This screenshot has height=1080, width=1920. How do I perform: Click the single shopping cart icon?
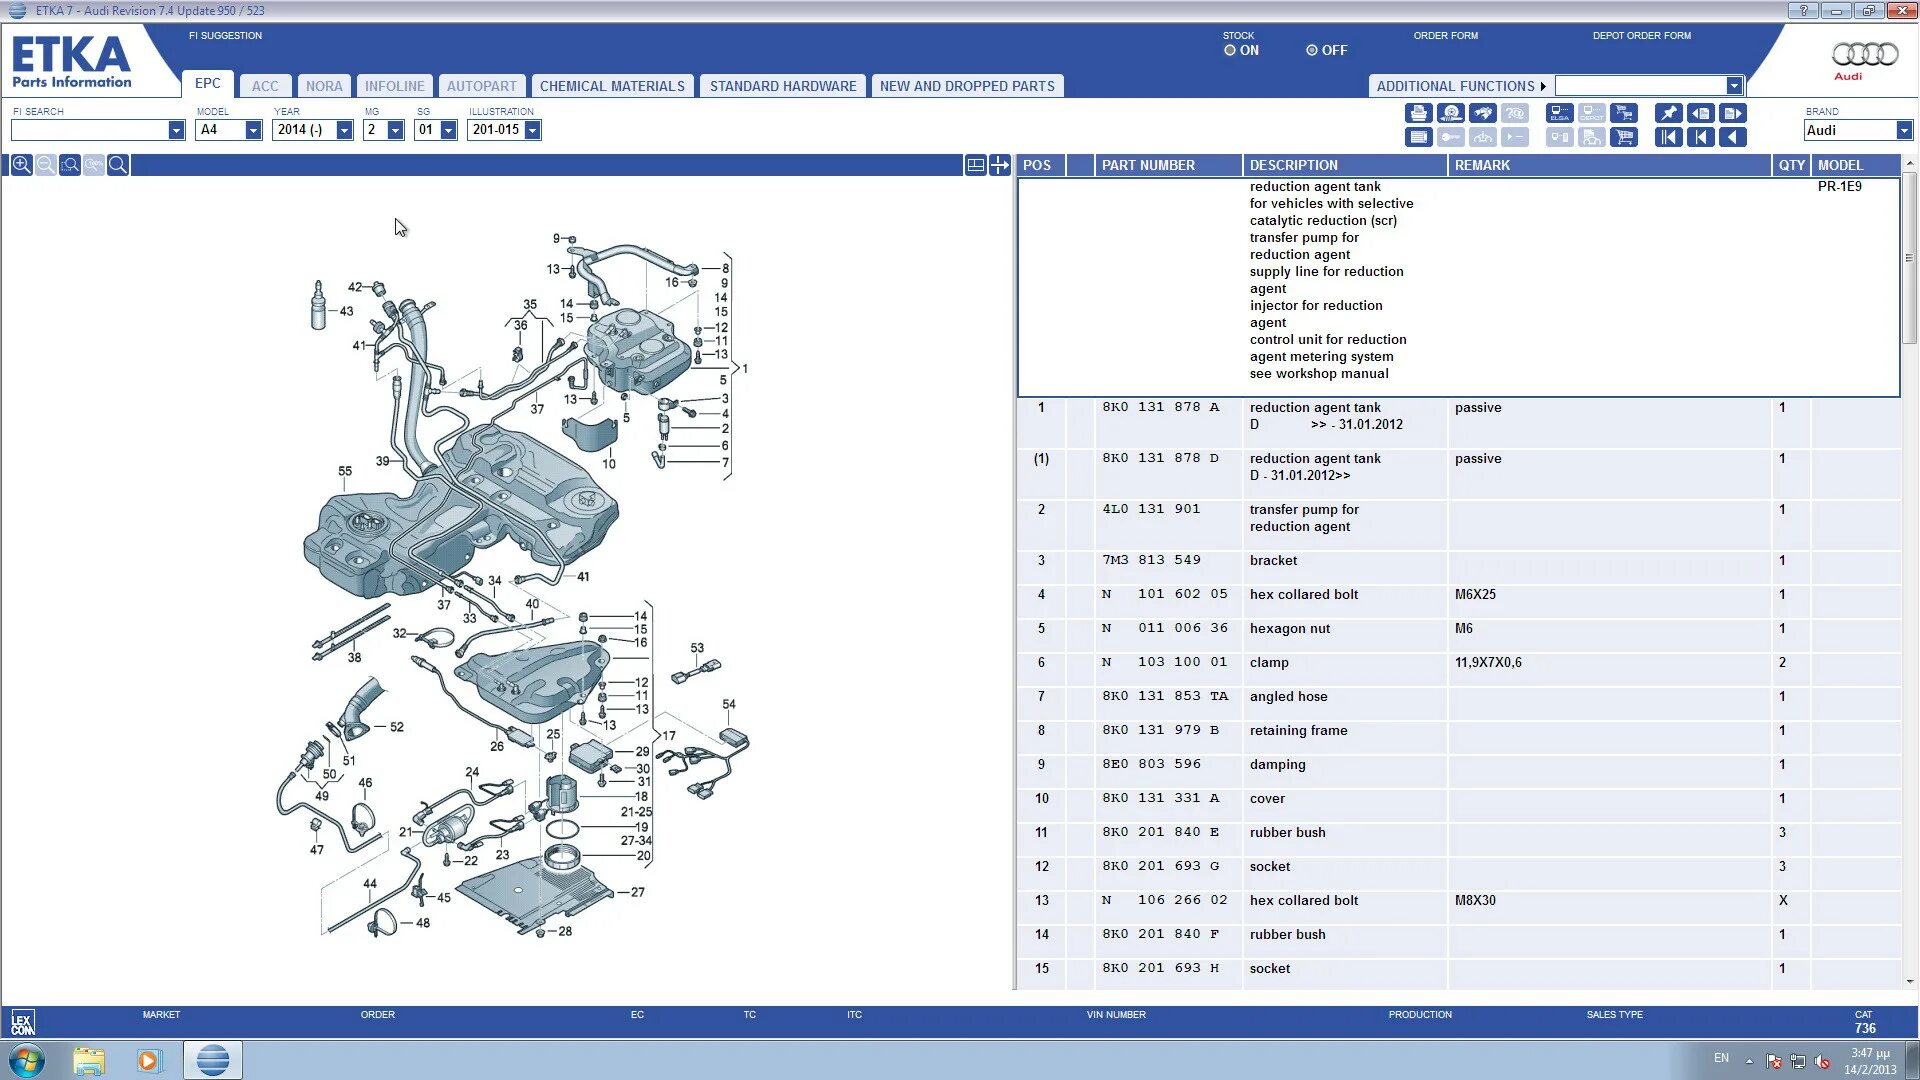pos(1624,137)
